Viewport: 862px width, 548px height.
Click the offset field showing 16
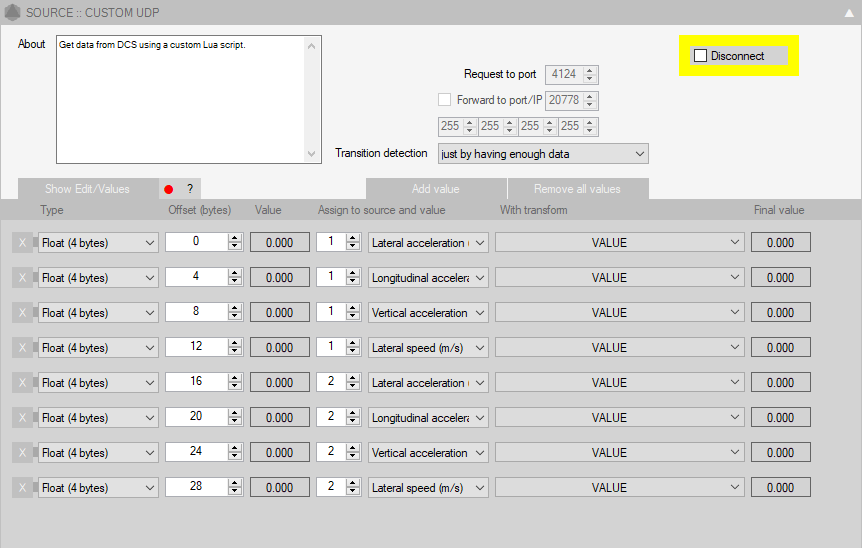click(x=196, y=382)
